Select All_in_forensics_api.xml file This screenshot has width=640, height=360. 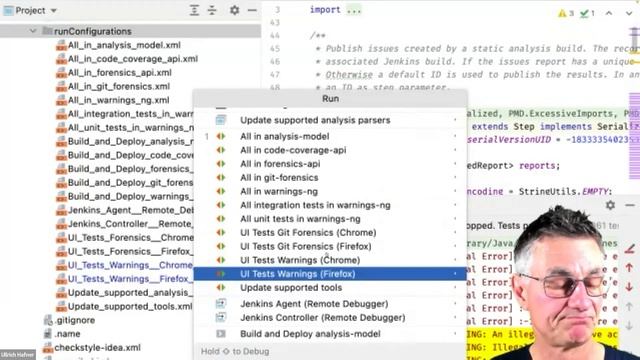120,73
